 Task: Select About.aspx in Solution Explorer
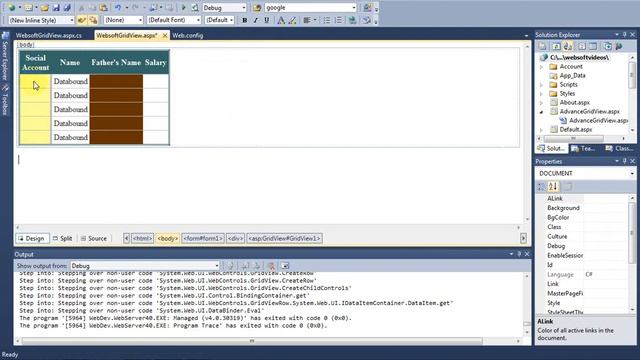574,102
